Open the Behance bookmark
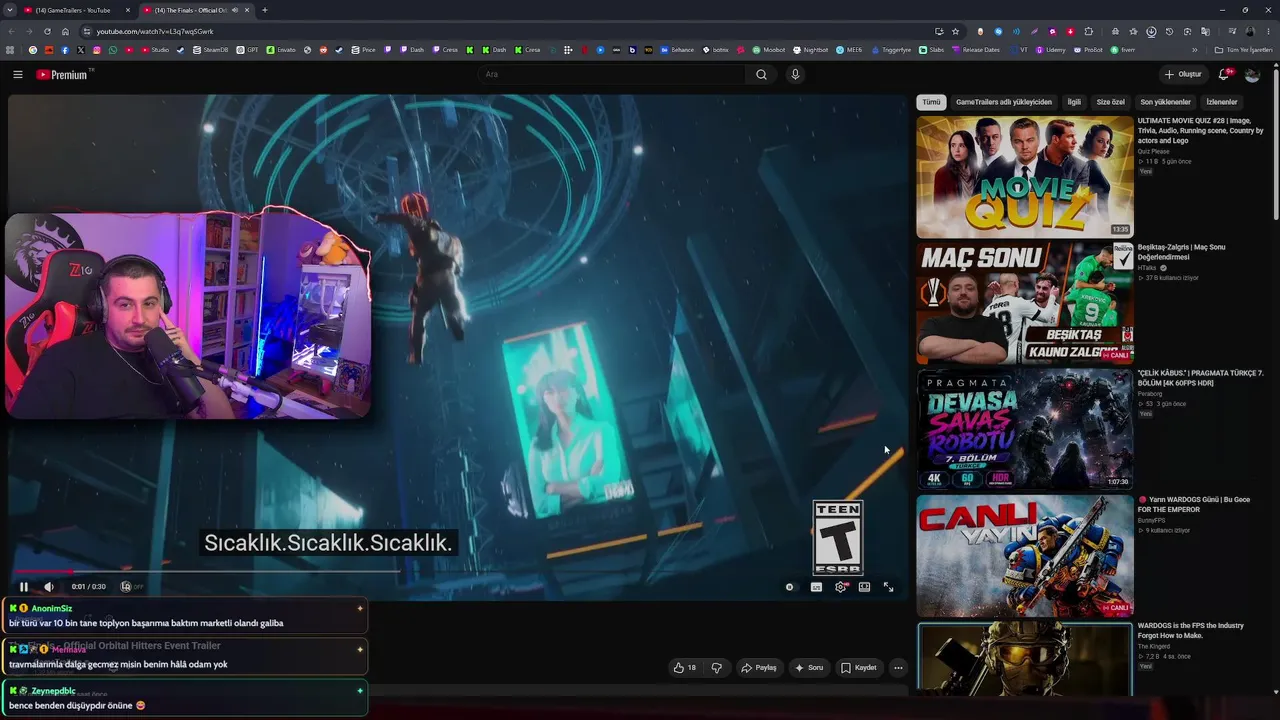 pyautogui.click(x=677, y=50)
